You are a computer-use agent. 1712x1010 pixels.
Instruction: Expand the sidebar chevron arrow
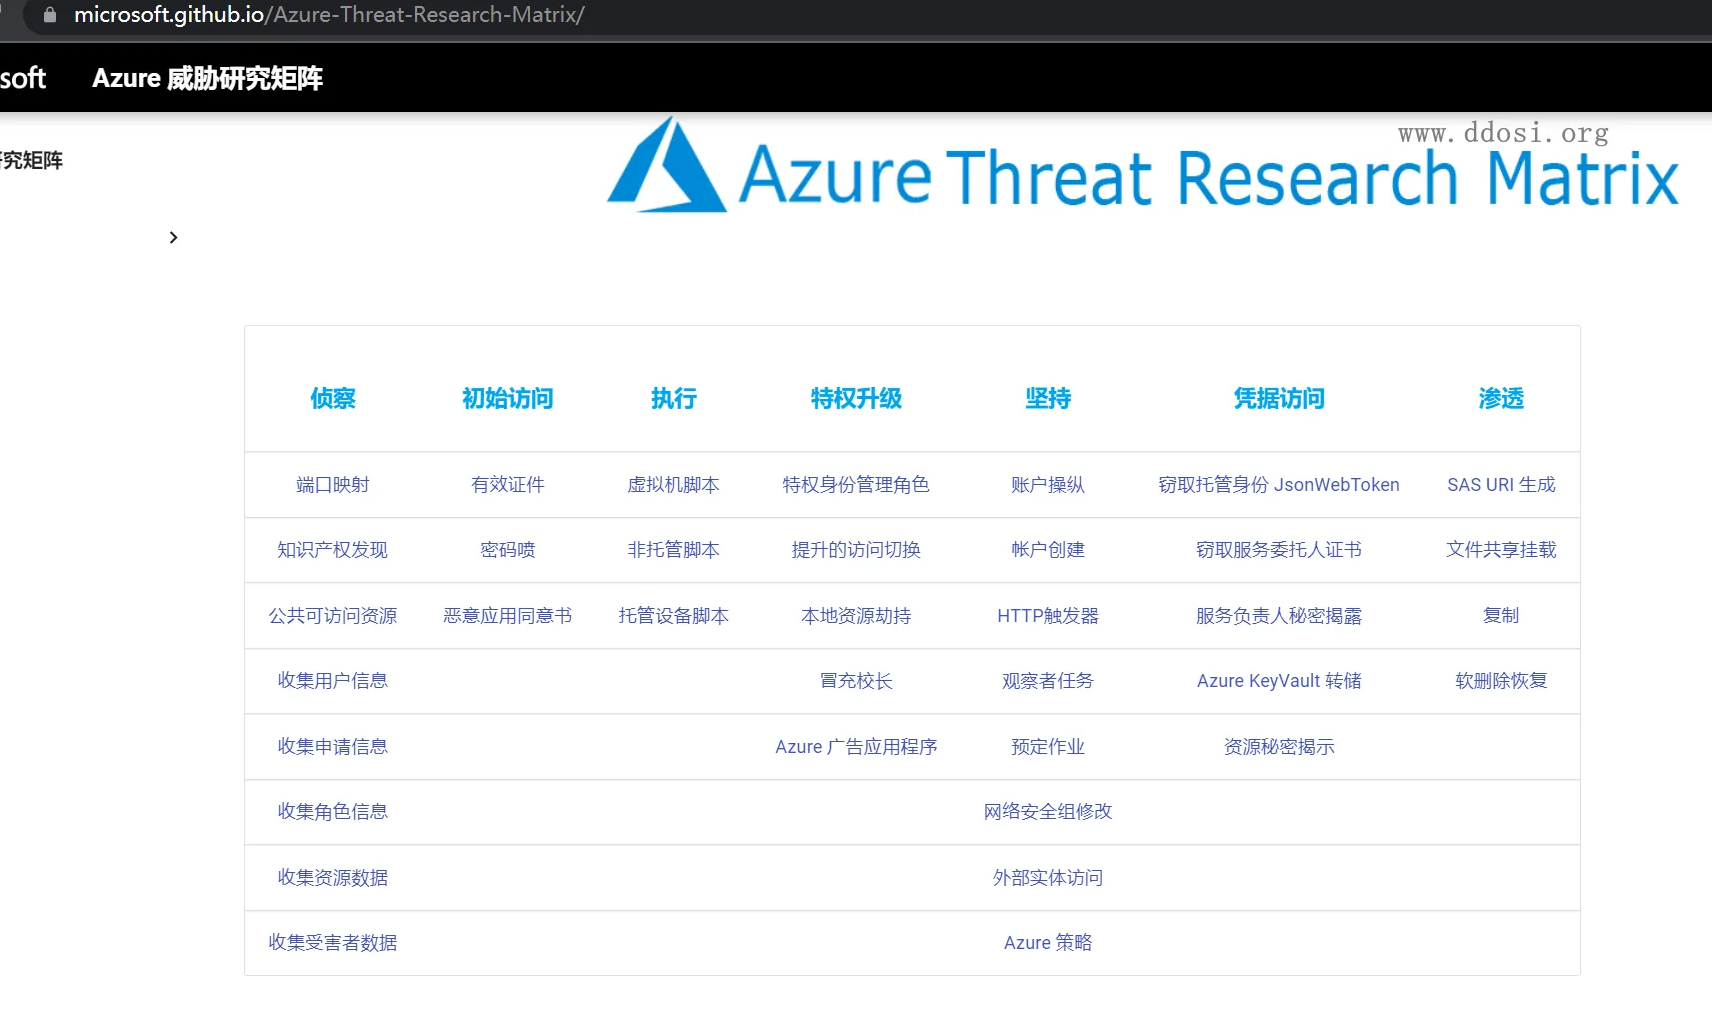[173, 237]
